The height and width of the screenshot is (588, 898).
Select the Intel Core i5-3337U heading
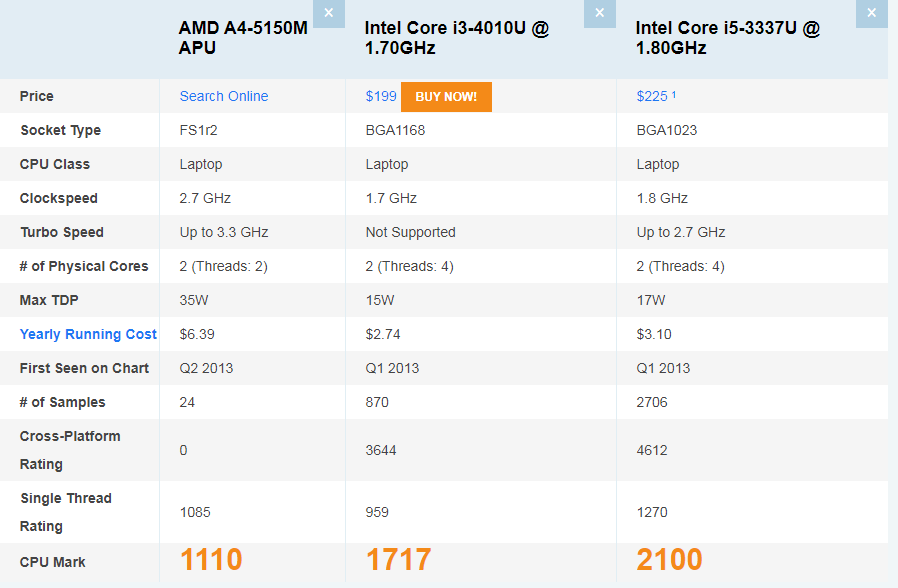click(x=727, y=38)
